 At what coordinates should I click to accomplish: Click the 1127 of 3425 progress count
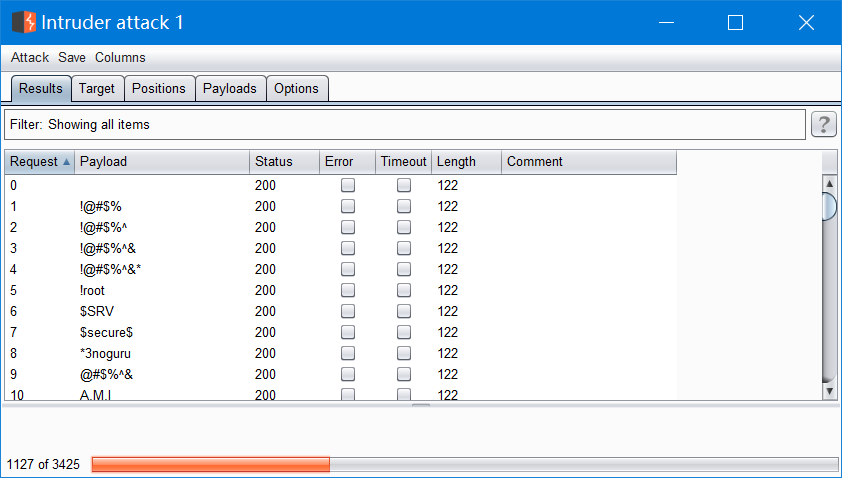pos(43,465)
